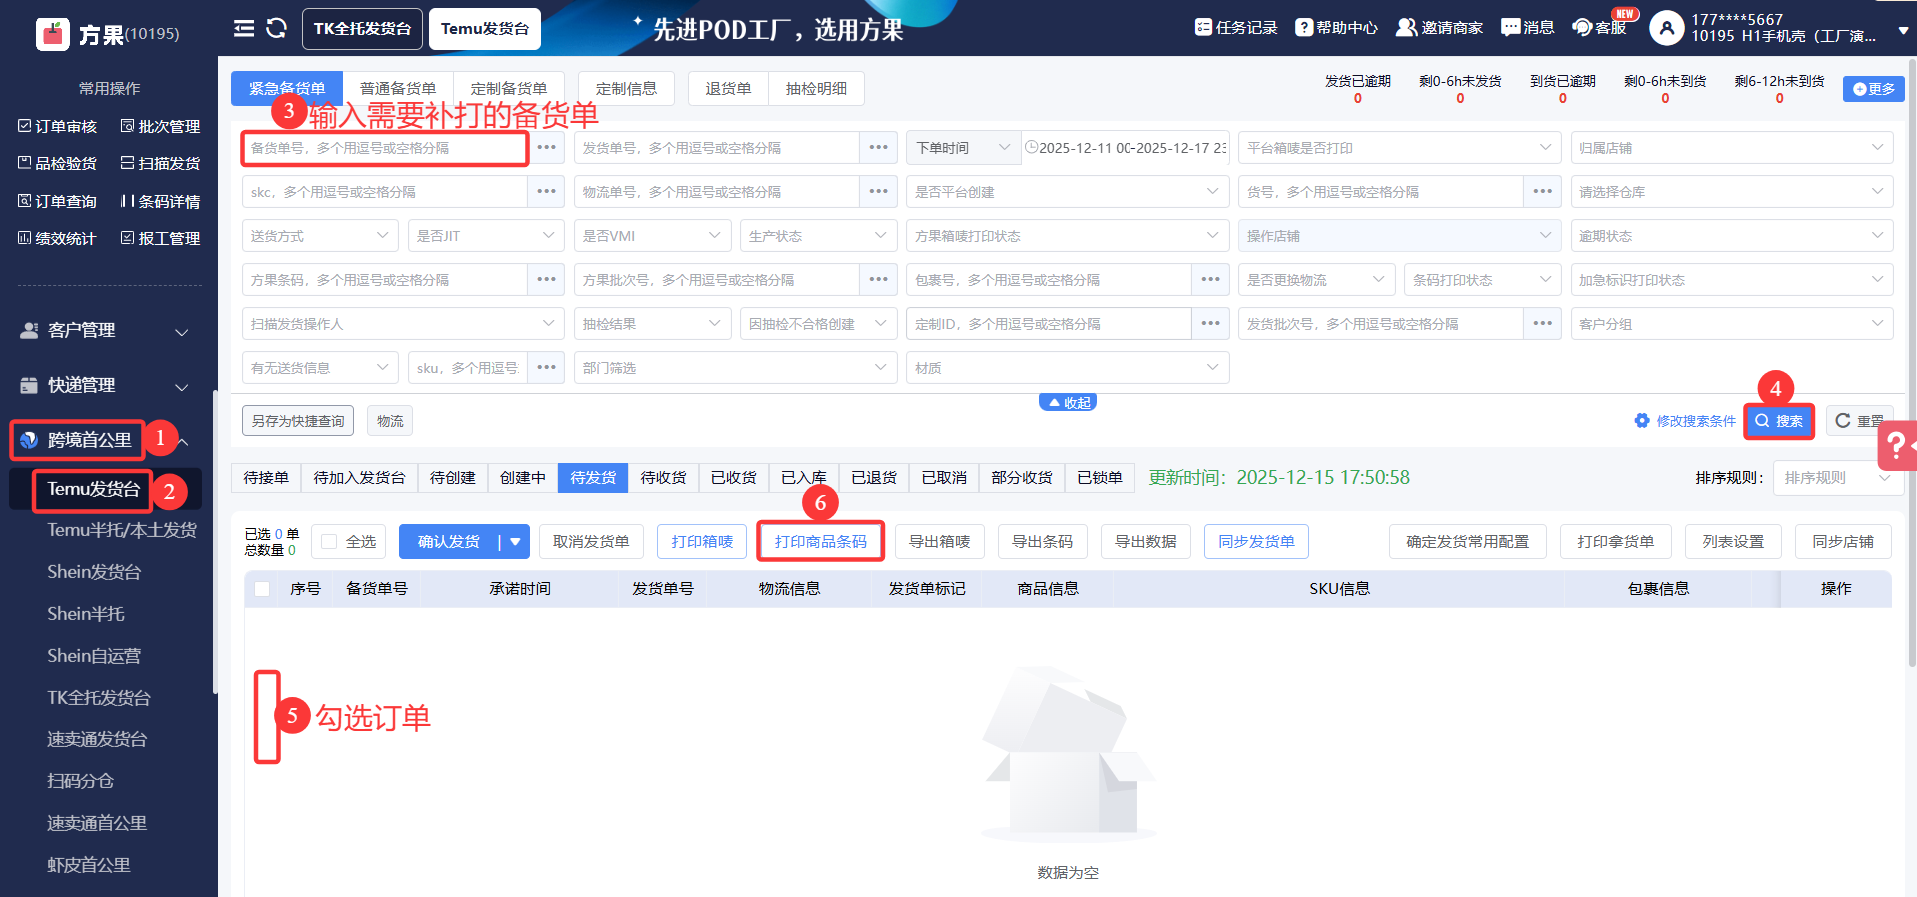Click the floating red help question icon
Screen dimensions: 1917x897
(x=1897, y=446)
